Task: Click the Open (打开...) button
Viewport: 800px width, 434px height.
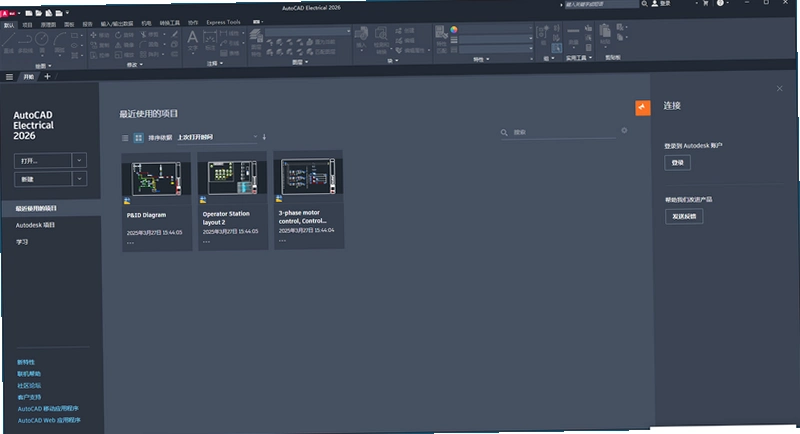Action: (43, 161)
